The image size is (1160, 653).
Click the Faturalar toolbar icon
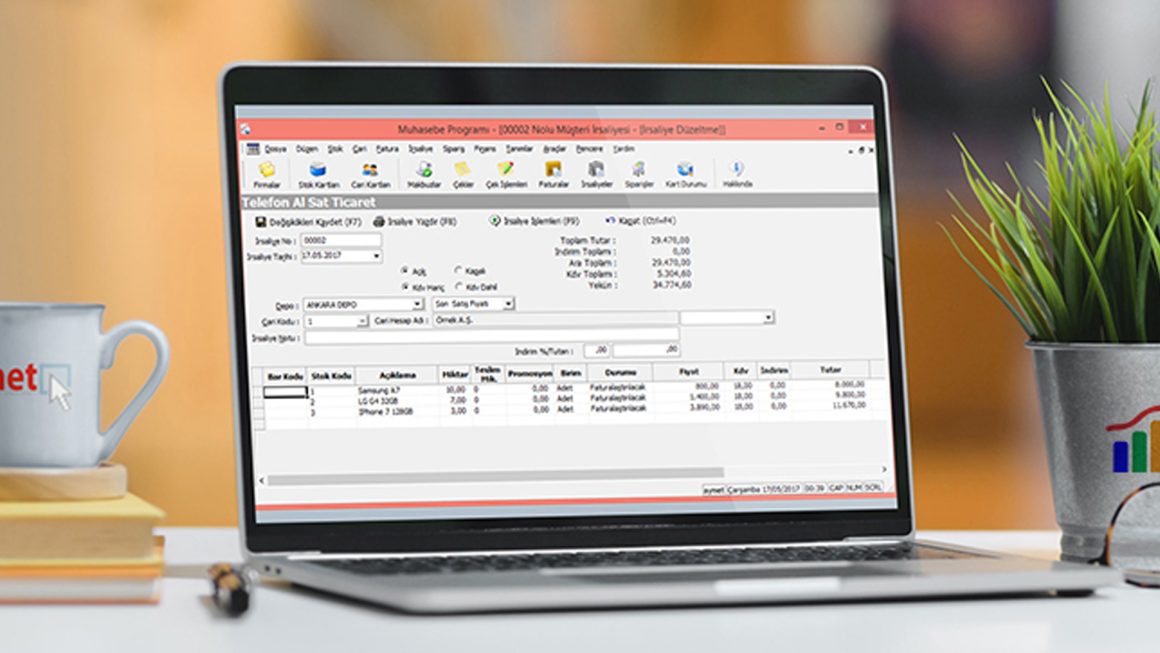(553, 172)
